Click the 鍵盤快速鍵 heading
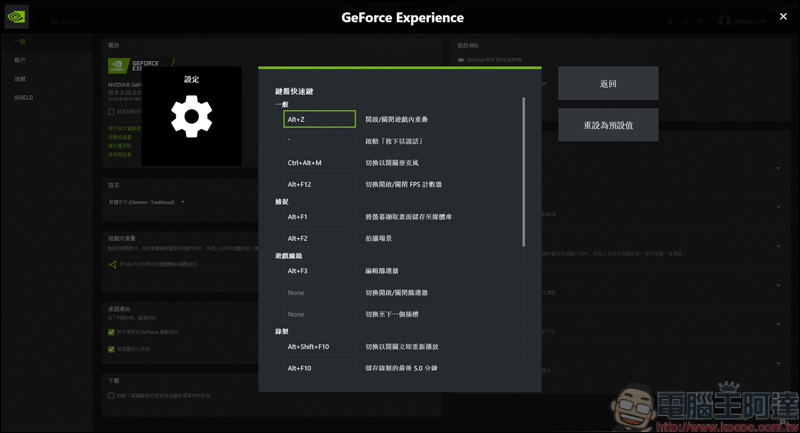Screen dimensions: 800x433 [x=294, y=91]
